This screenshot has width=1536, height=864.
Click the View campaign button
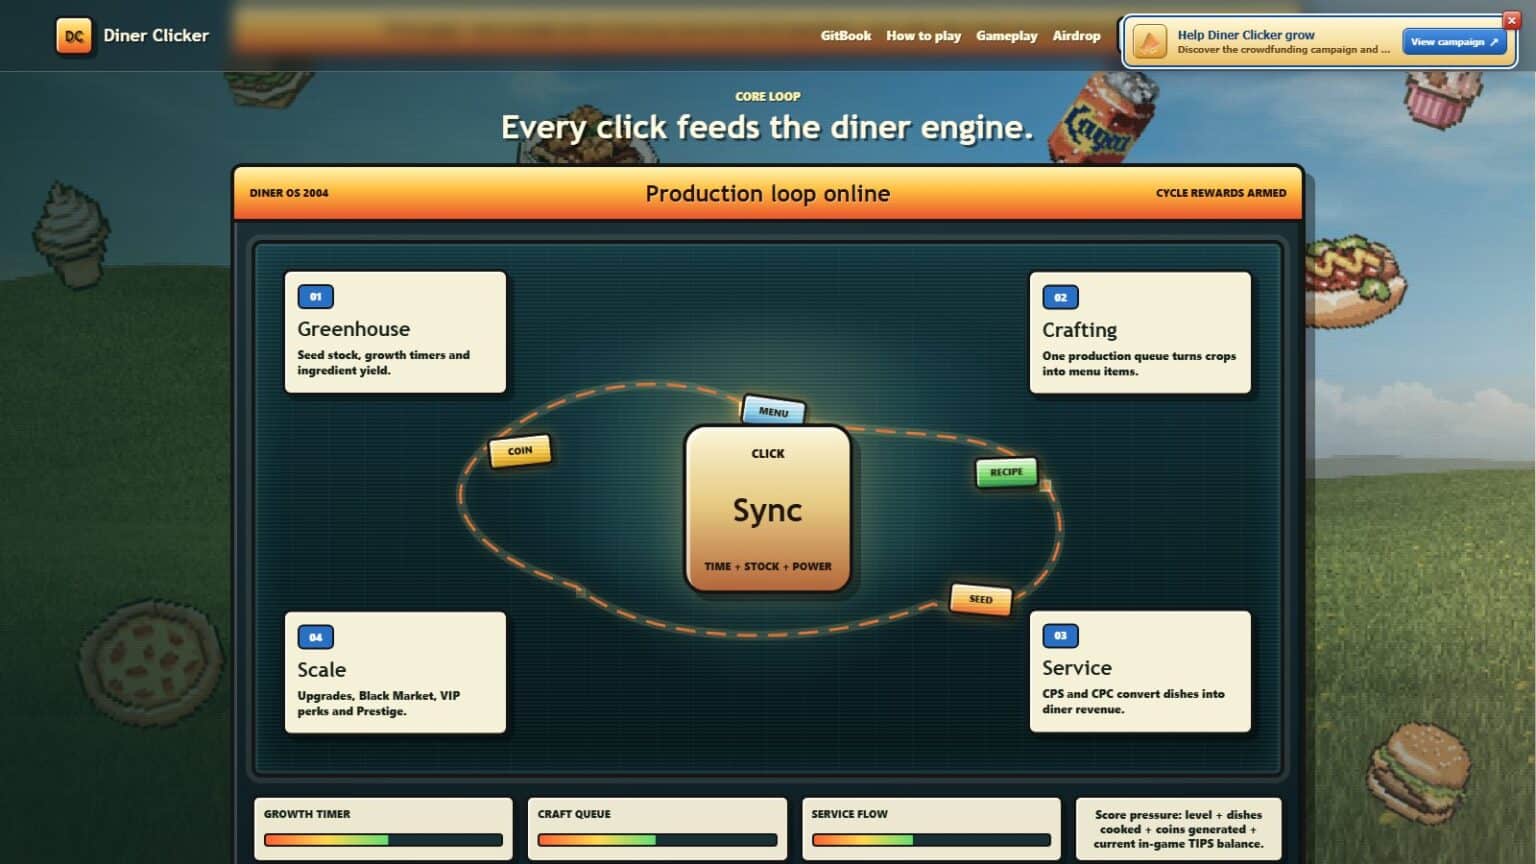pyautogui.click(x=1454, y=42)
